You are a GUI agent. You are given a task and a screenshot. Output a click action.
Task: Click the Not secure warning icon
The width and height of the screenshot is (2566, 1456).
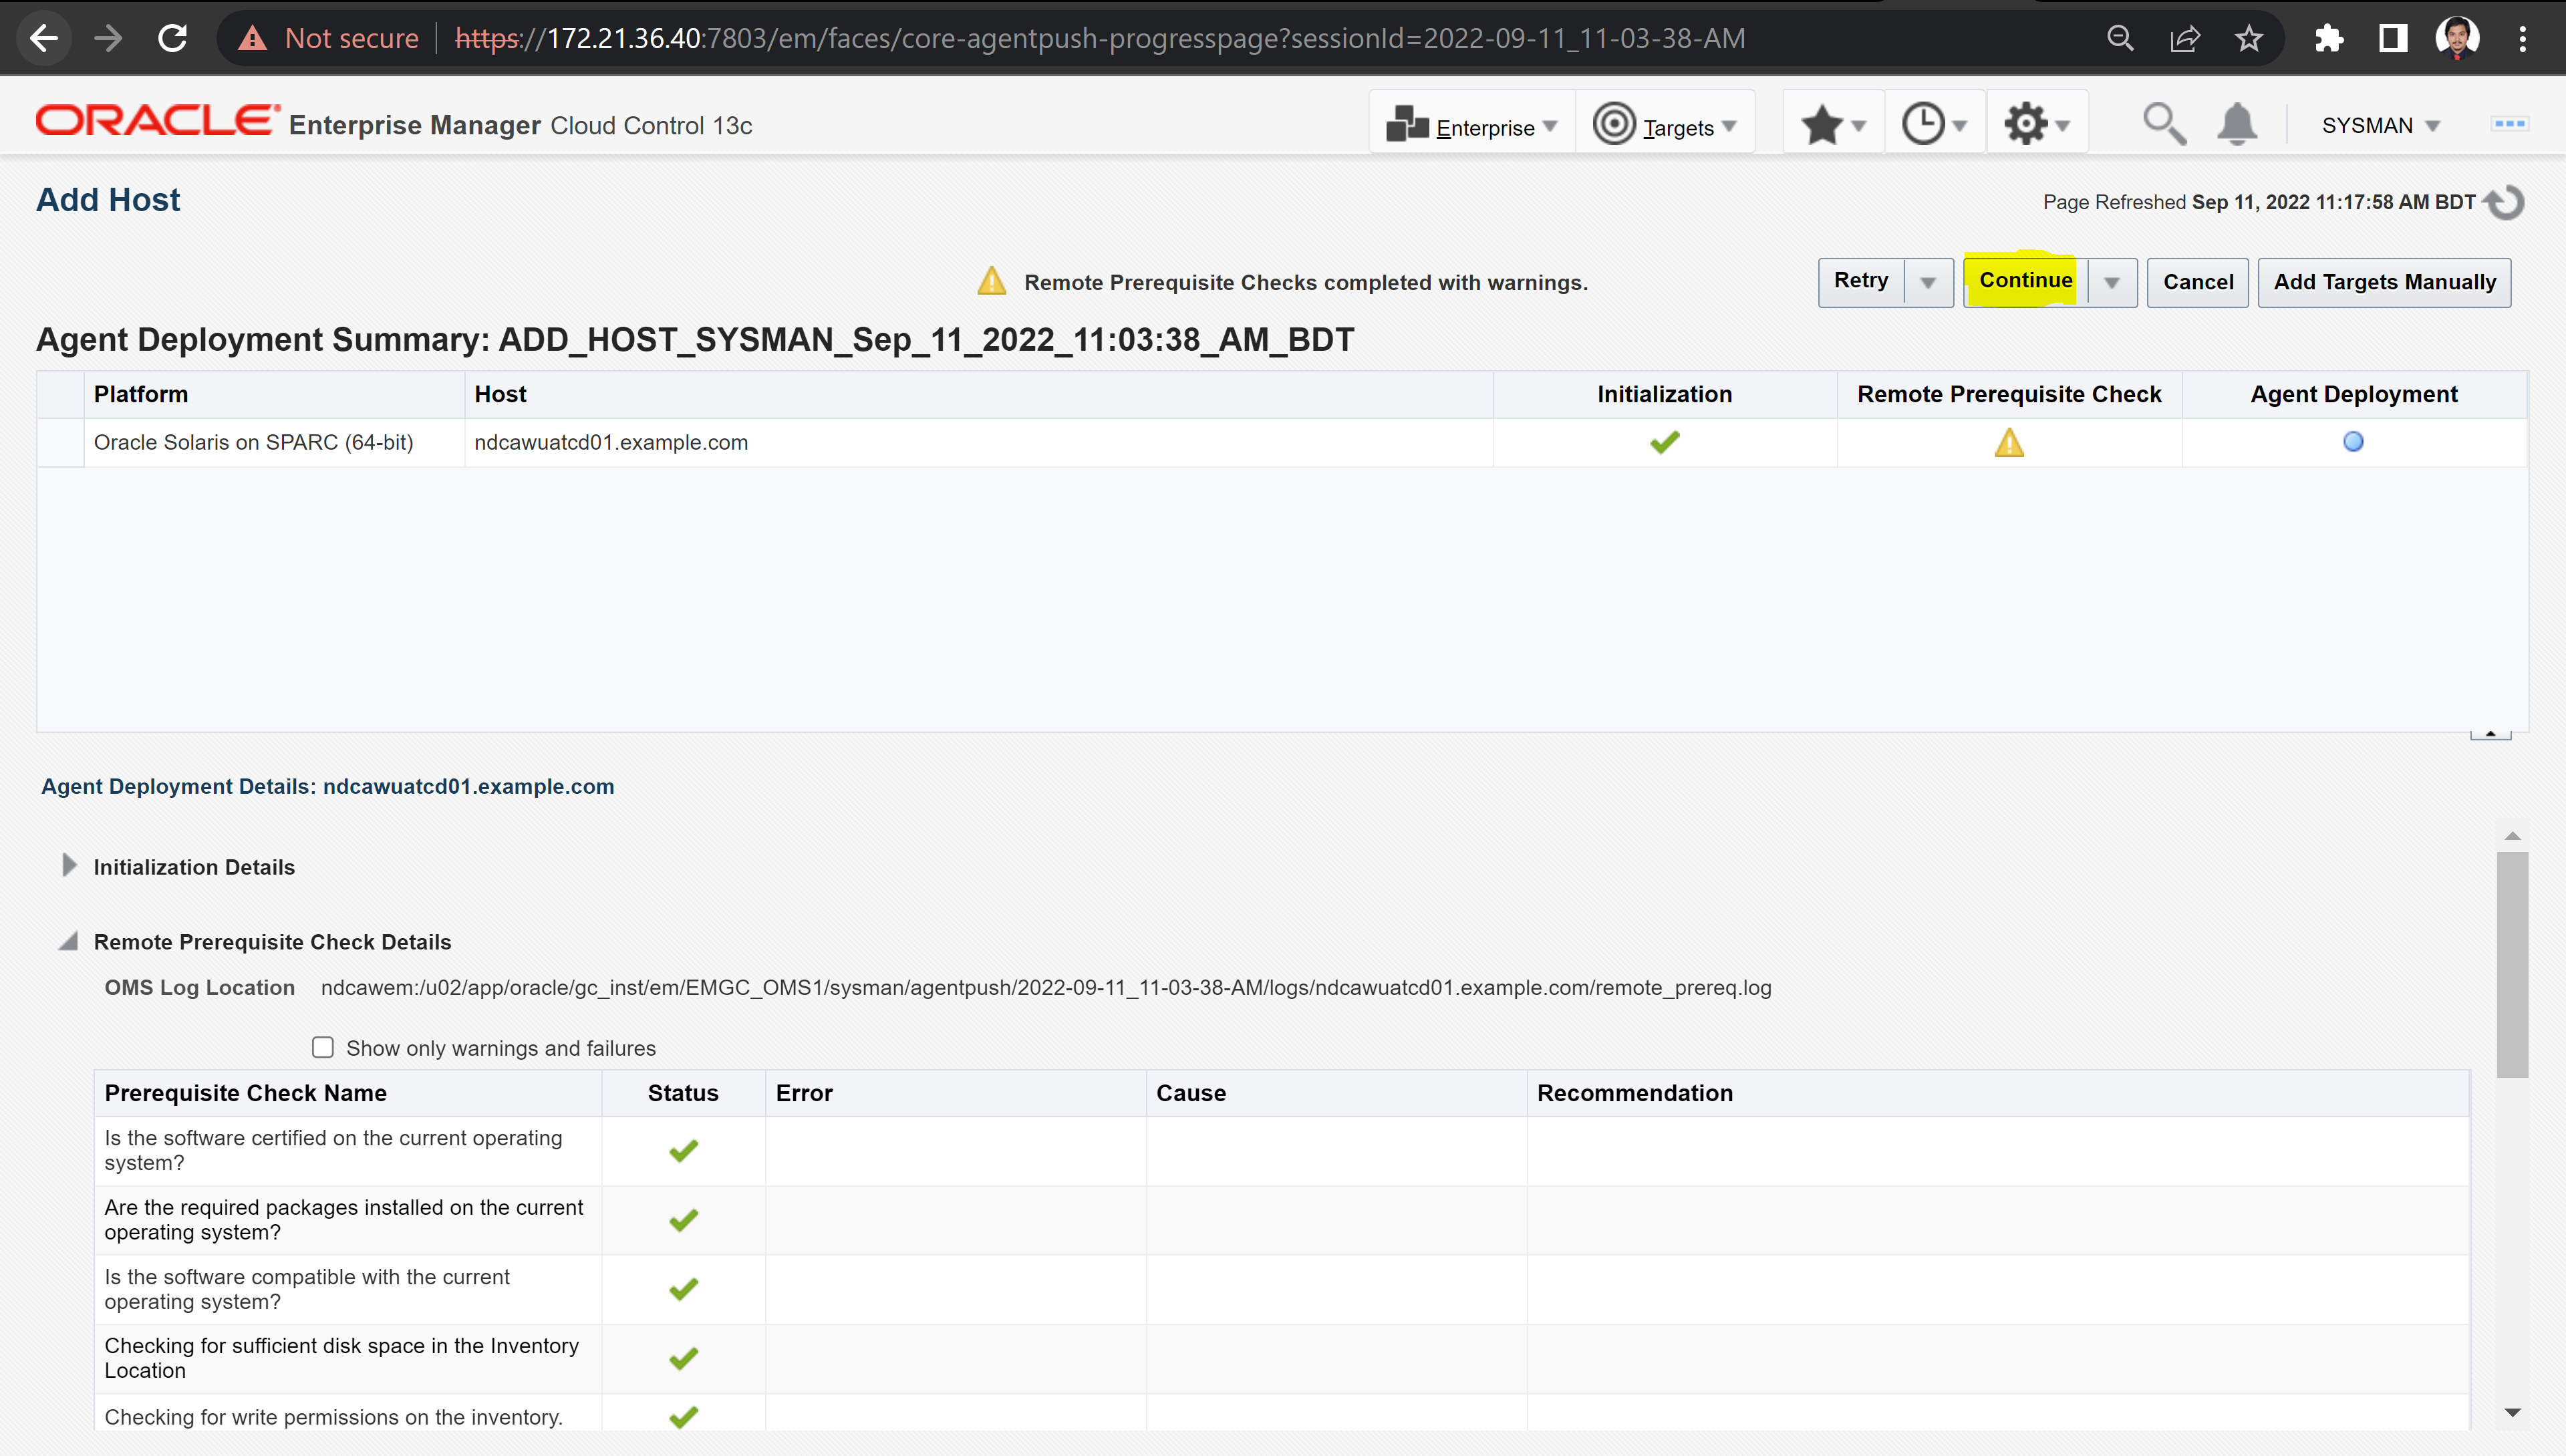[252, 38]
